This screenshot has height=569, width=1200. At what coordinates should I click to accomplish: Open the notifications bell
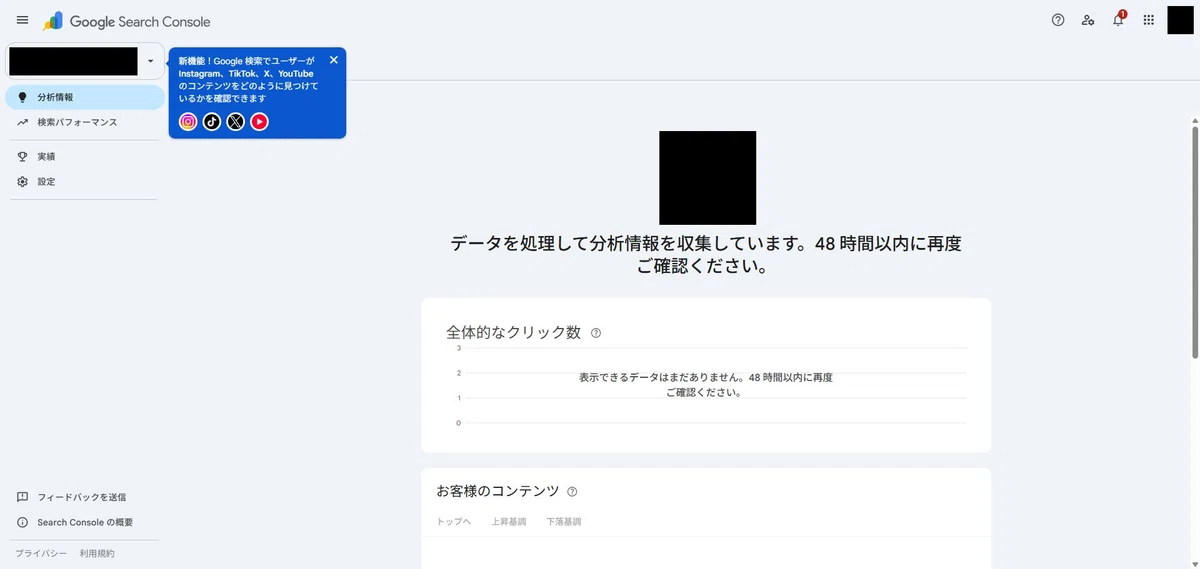(x=1118, y=20)
